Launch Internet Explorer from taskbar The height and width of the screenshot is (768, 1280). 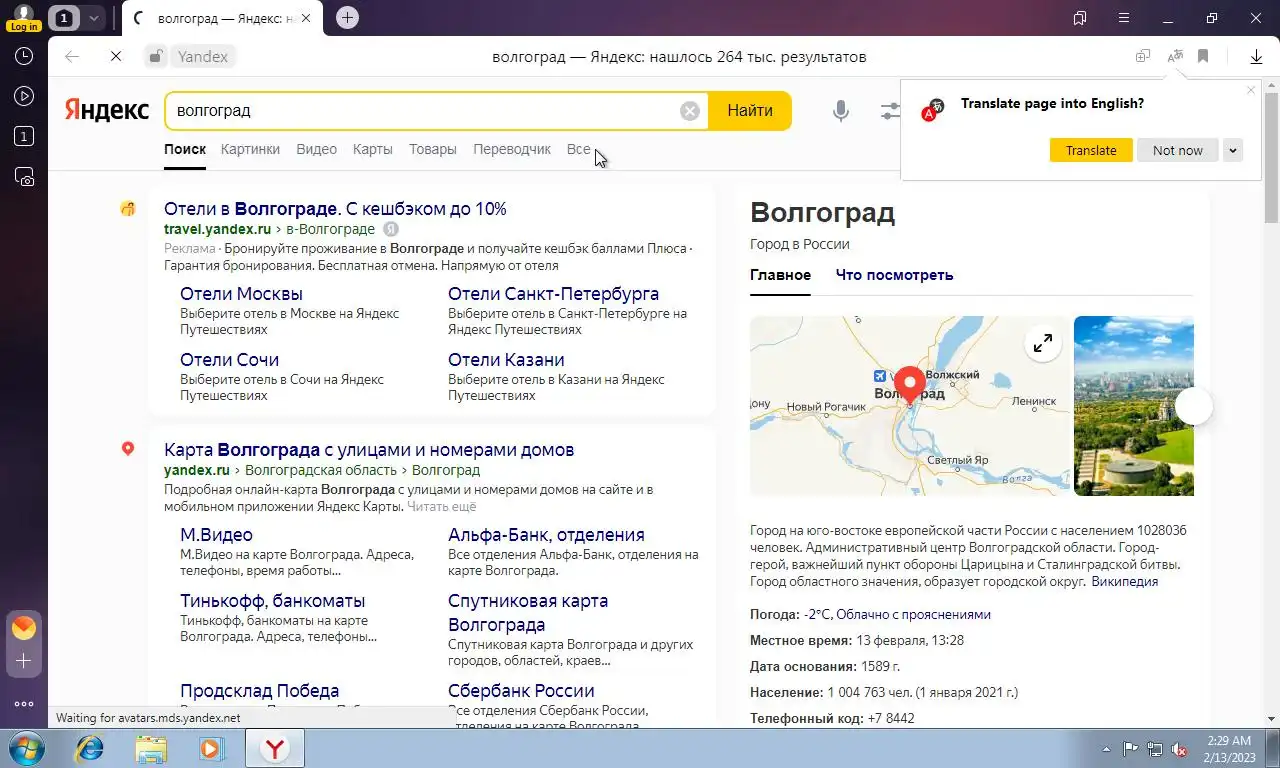click(90, 748)
